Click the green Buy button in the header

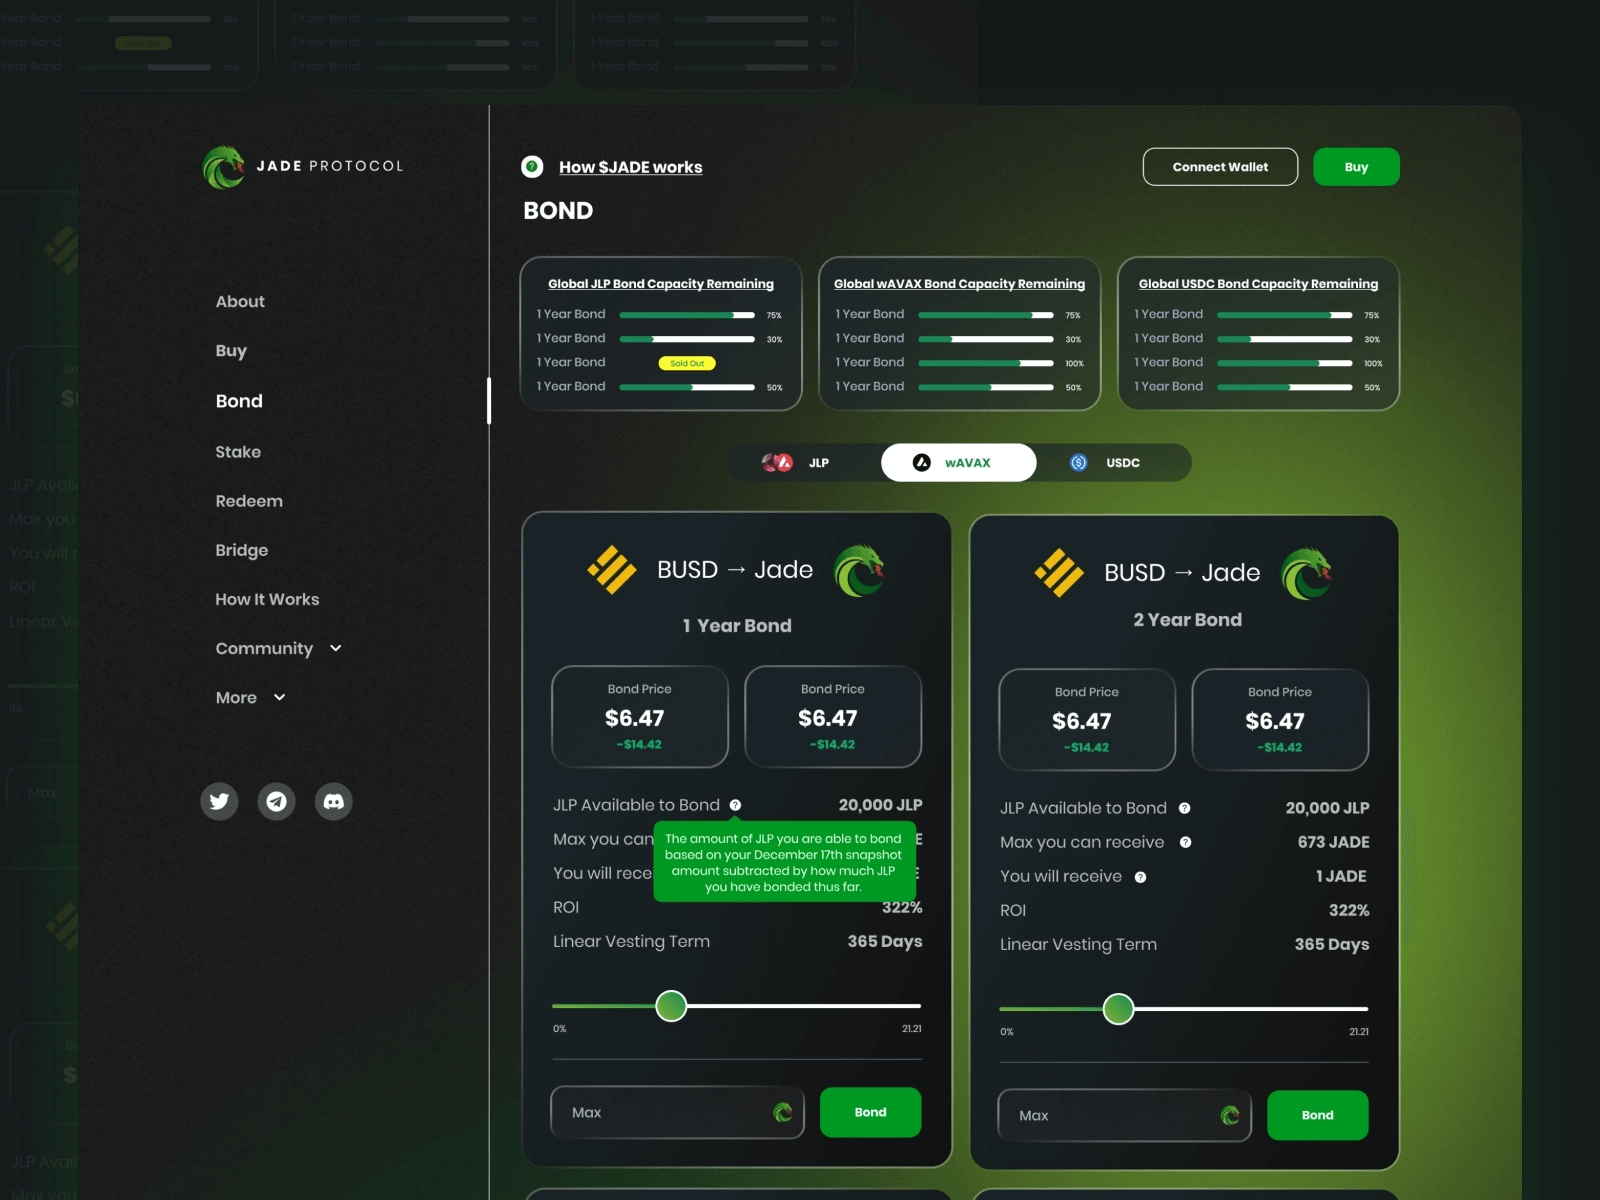click(x=1356, y=167)
